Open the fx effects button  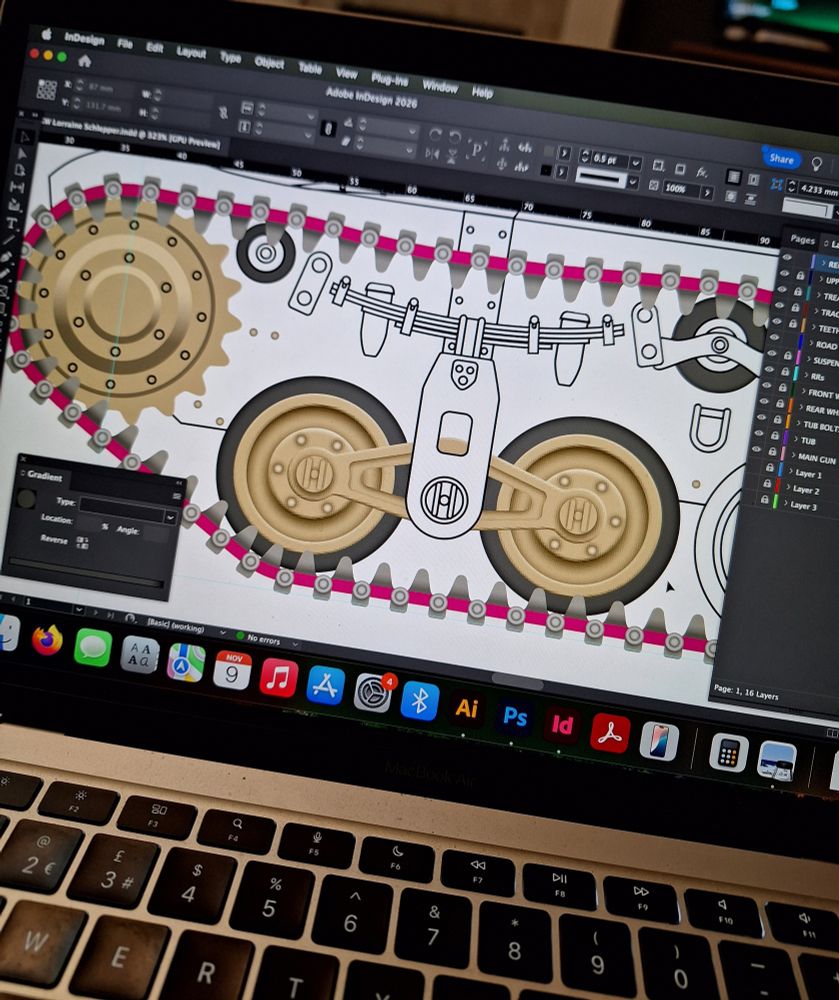[702, 172]
